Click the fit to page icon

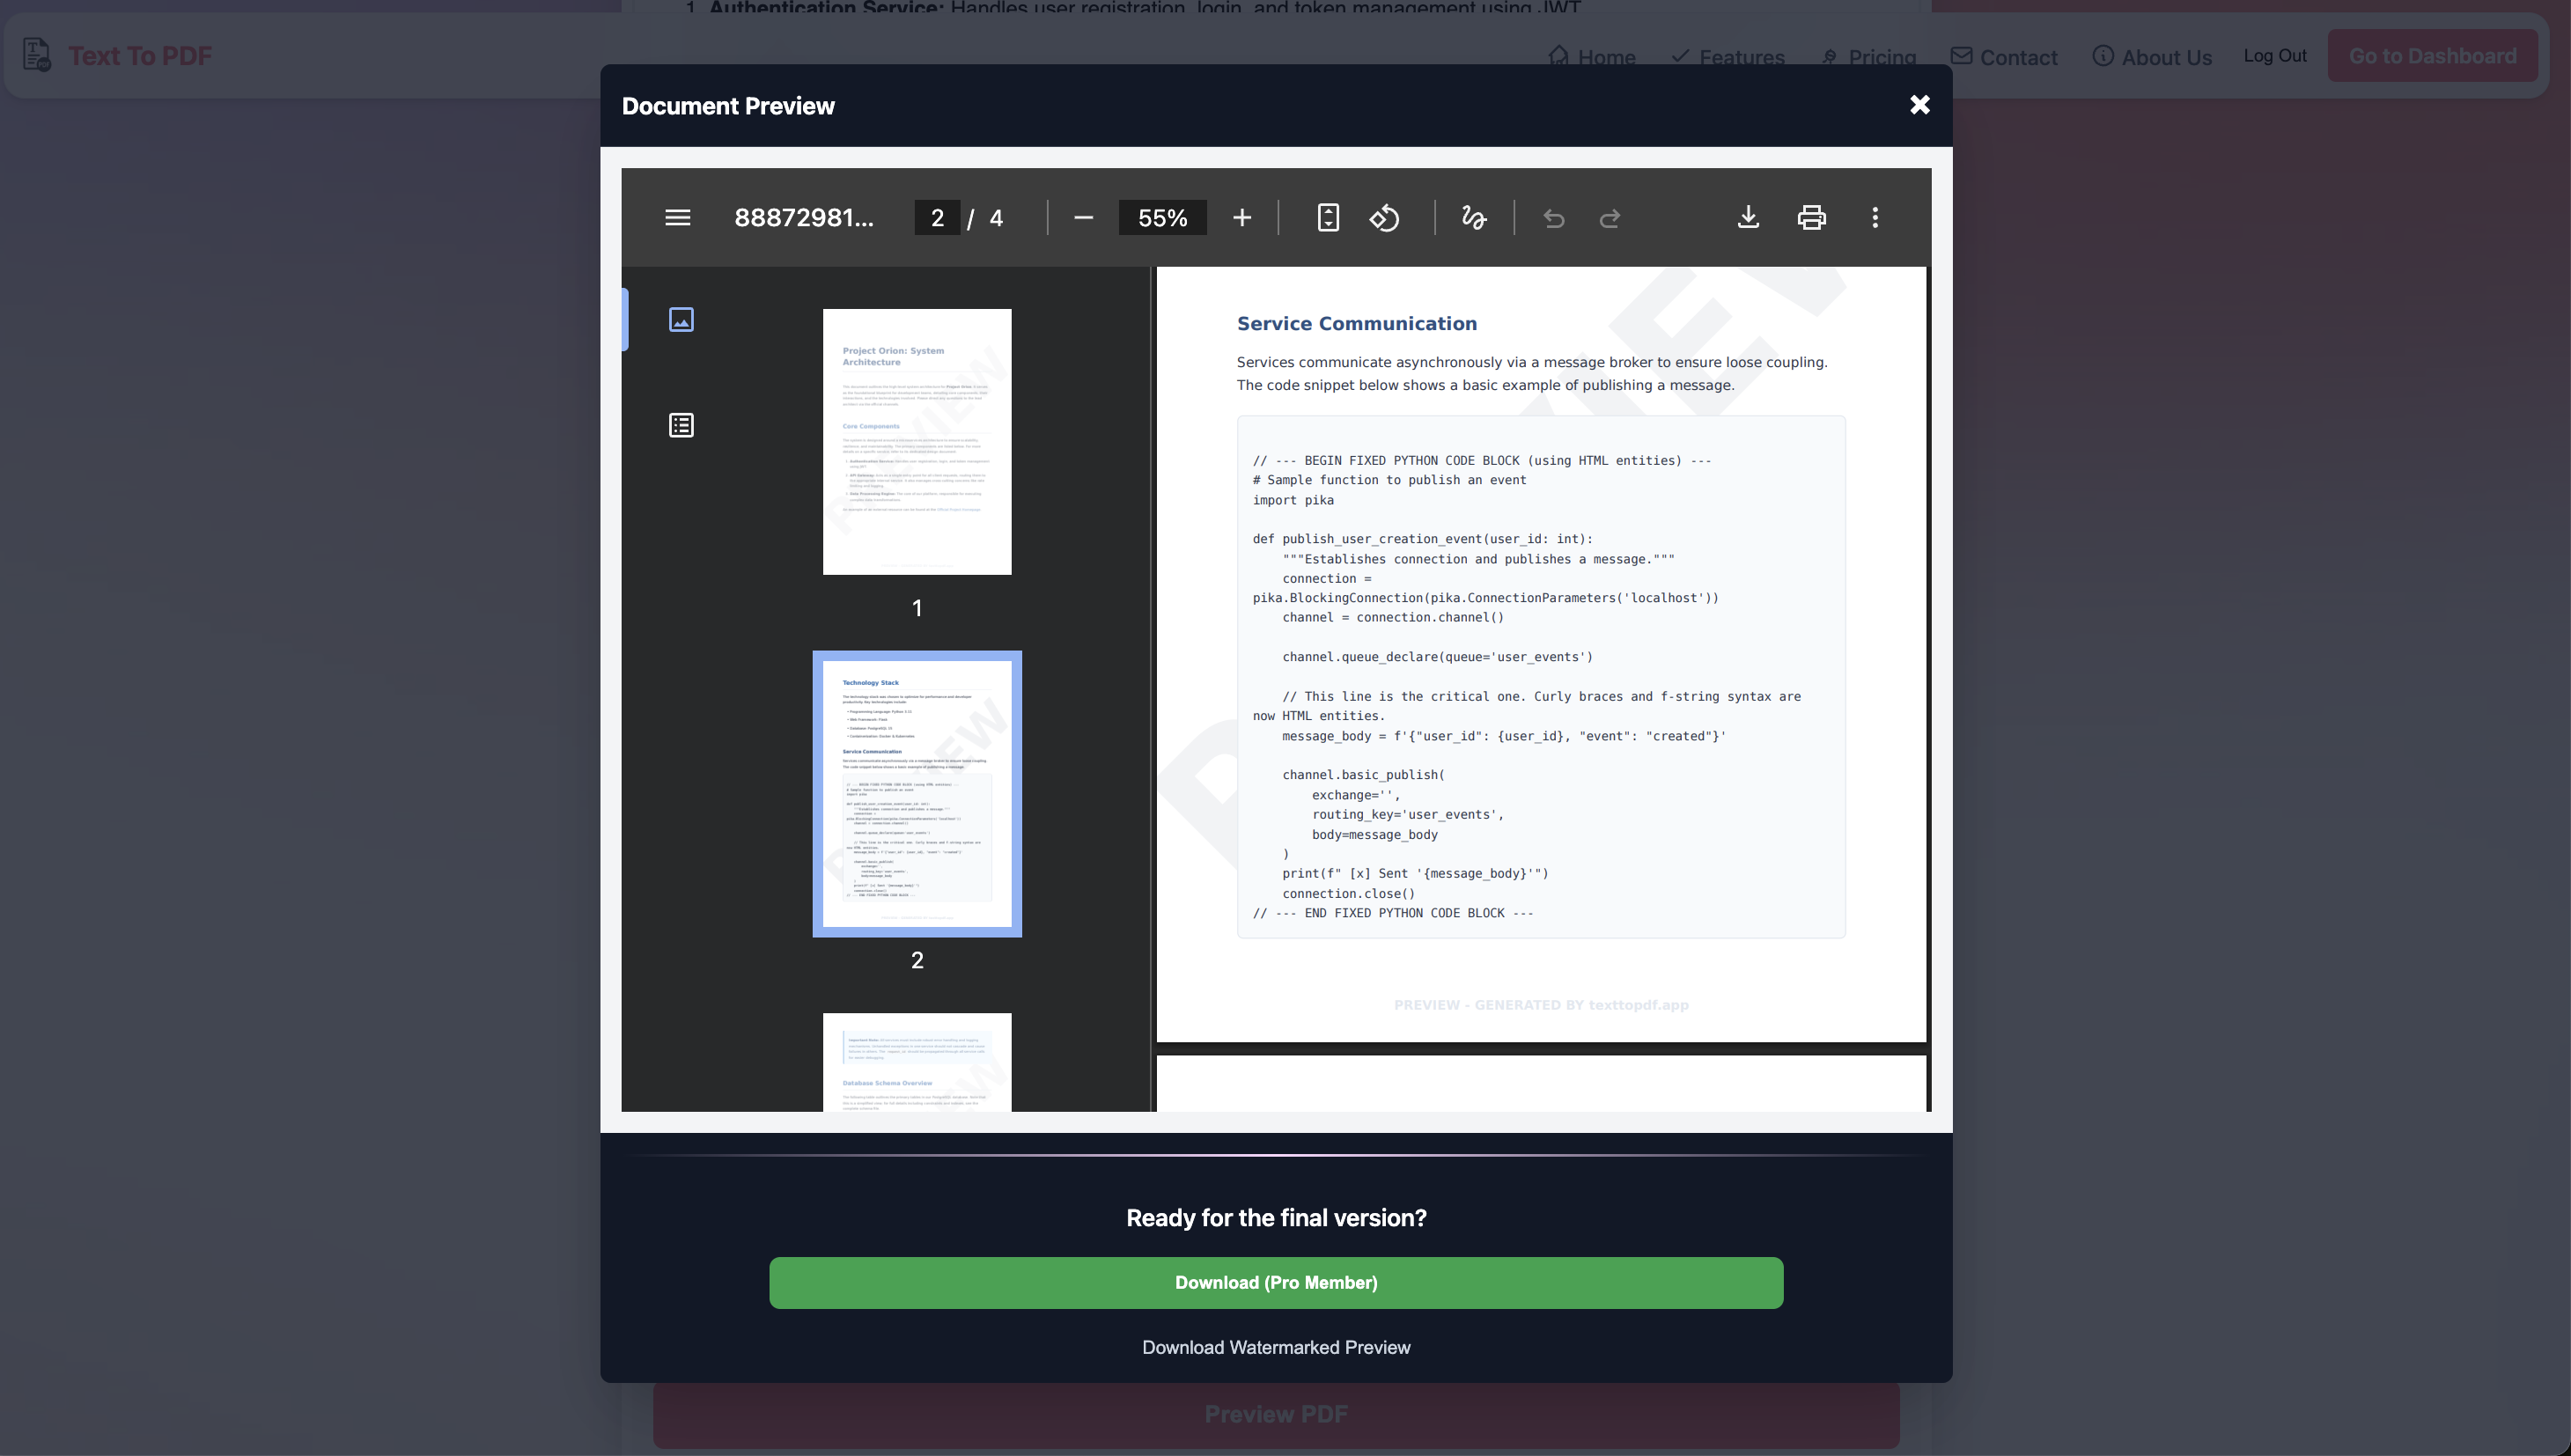(x=1328, y=218)
